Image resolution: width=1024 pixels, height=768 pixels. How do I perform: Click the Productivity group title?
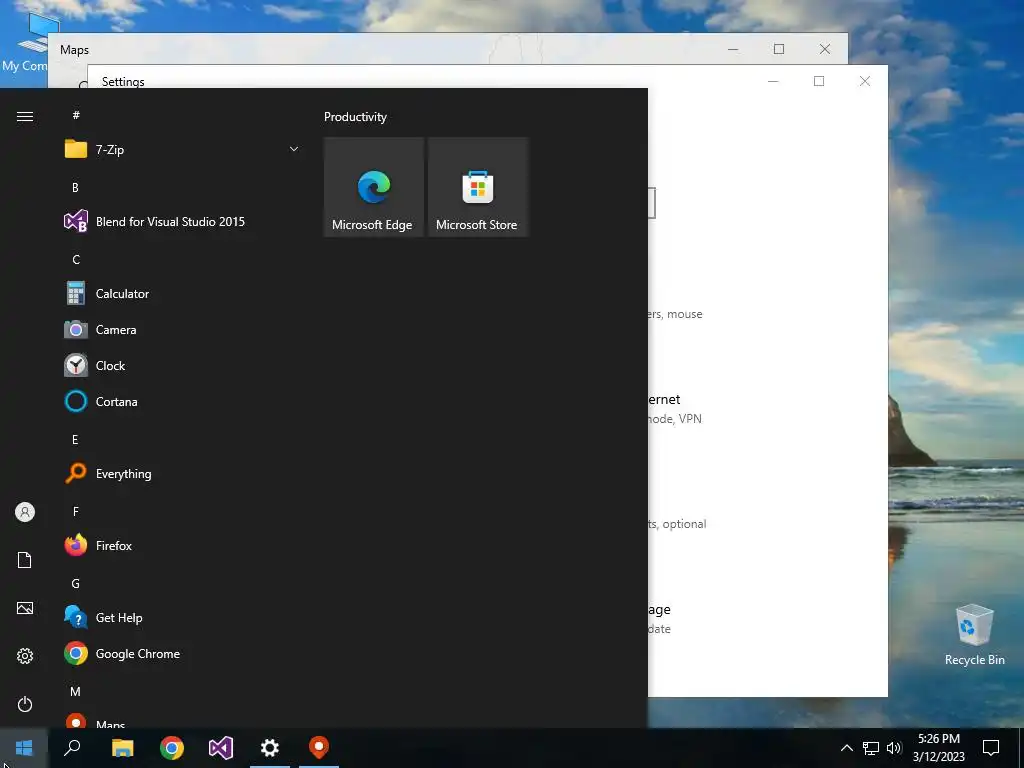click(355, 117)
